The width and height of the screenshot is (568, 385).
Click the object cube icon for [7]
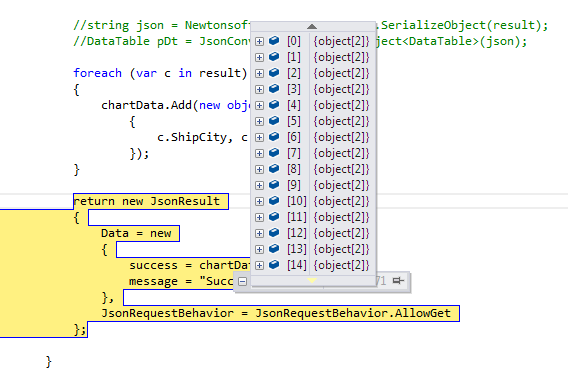[x=274, y=152]
